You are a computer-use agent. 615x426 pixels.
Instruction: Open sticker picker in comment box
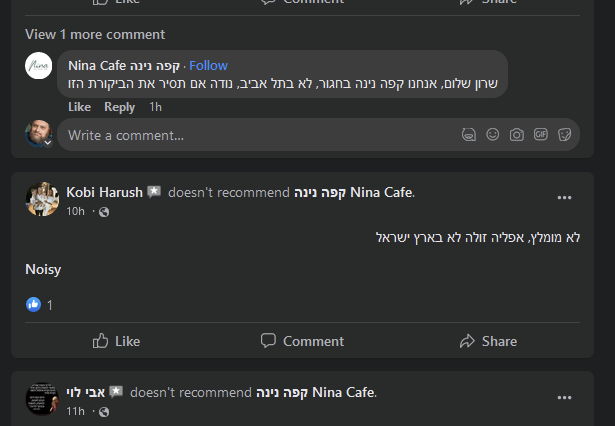click(565, 135)
